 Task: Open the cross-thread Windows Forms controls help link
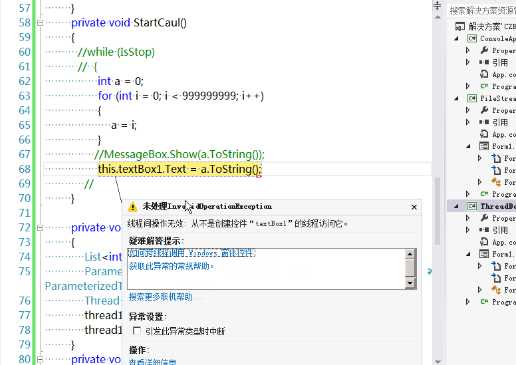192,253
